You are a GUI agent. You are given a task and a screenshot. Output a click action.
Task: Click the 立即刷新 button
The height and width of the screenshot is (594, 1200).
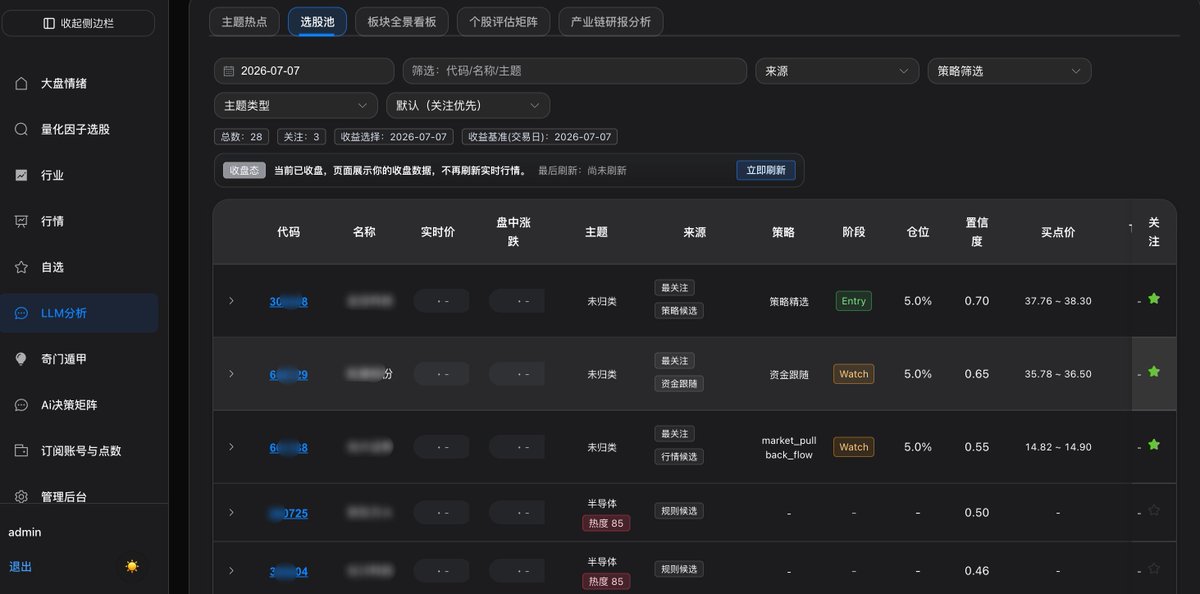point(766,170)
